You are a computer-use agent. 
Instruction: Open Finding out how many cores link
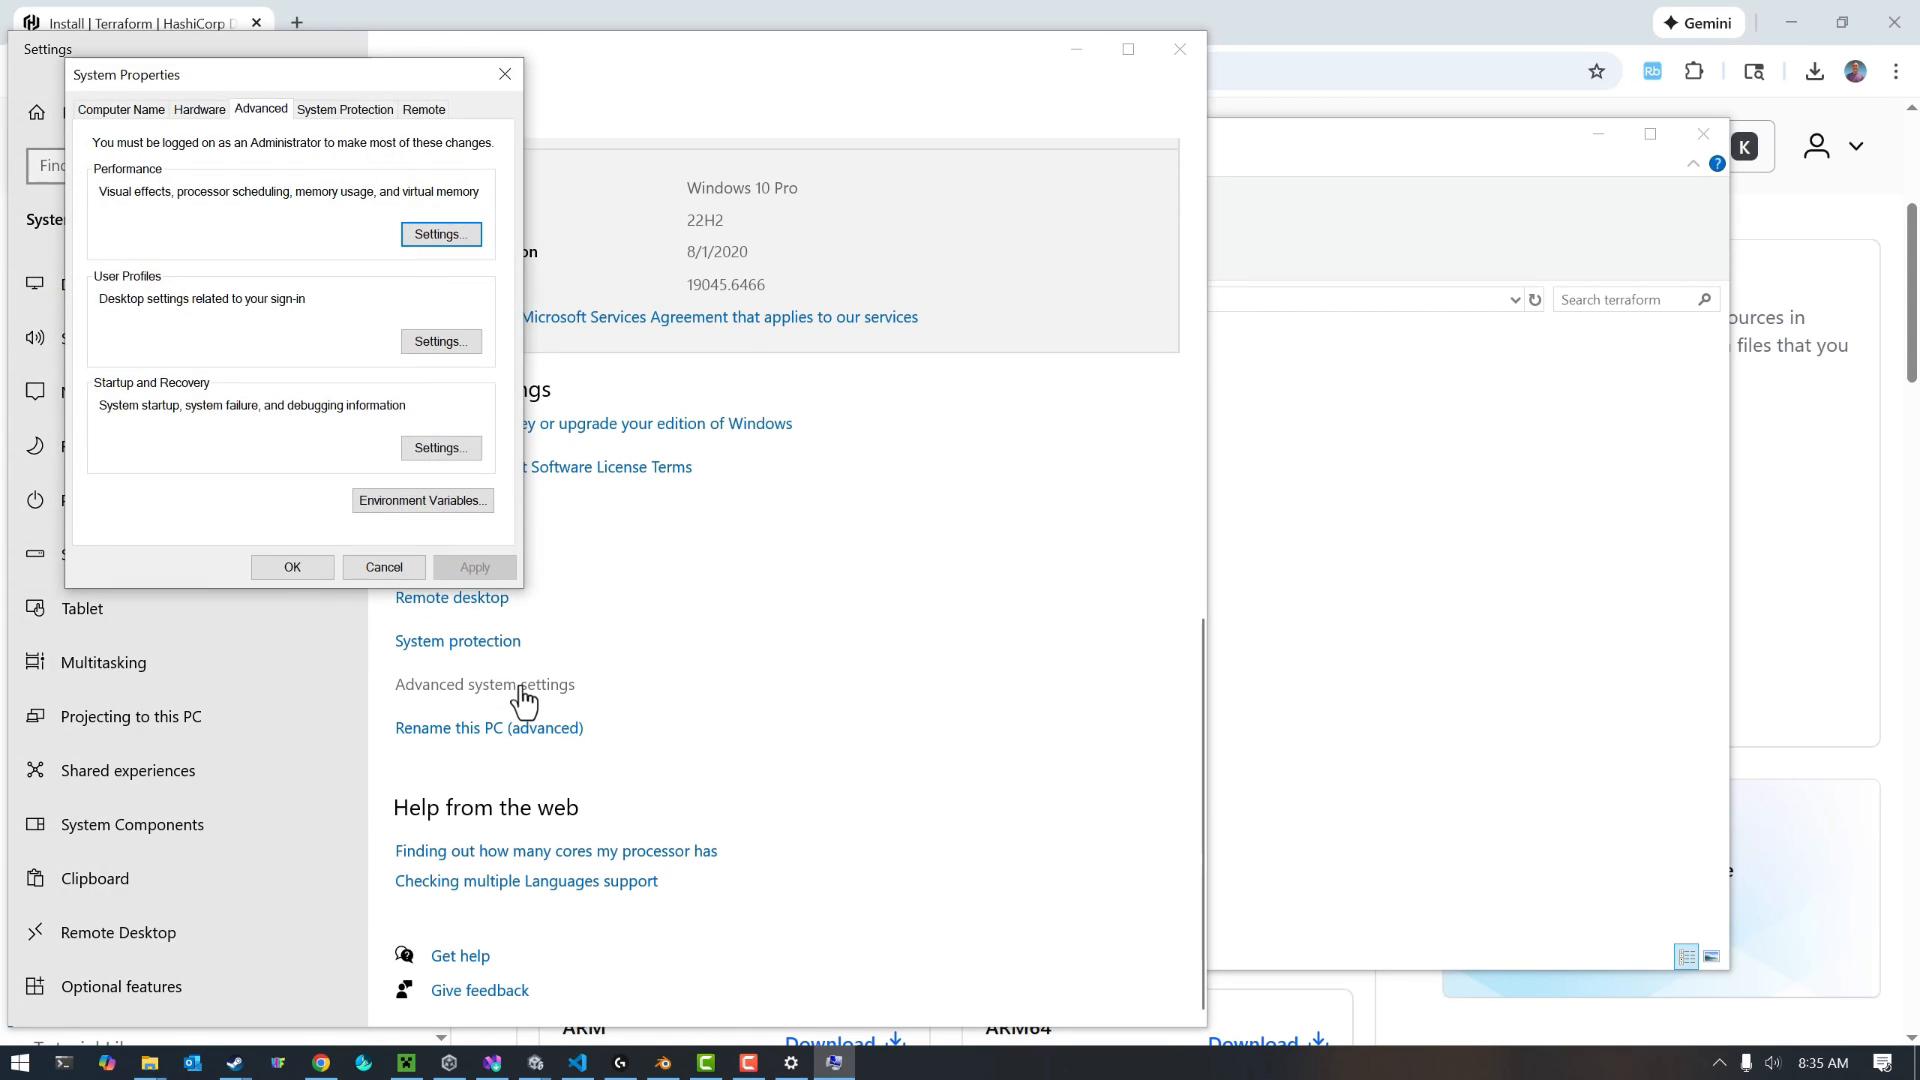coord(556,851)
